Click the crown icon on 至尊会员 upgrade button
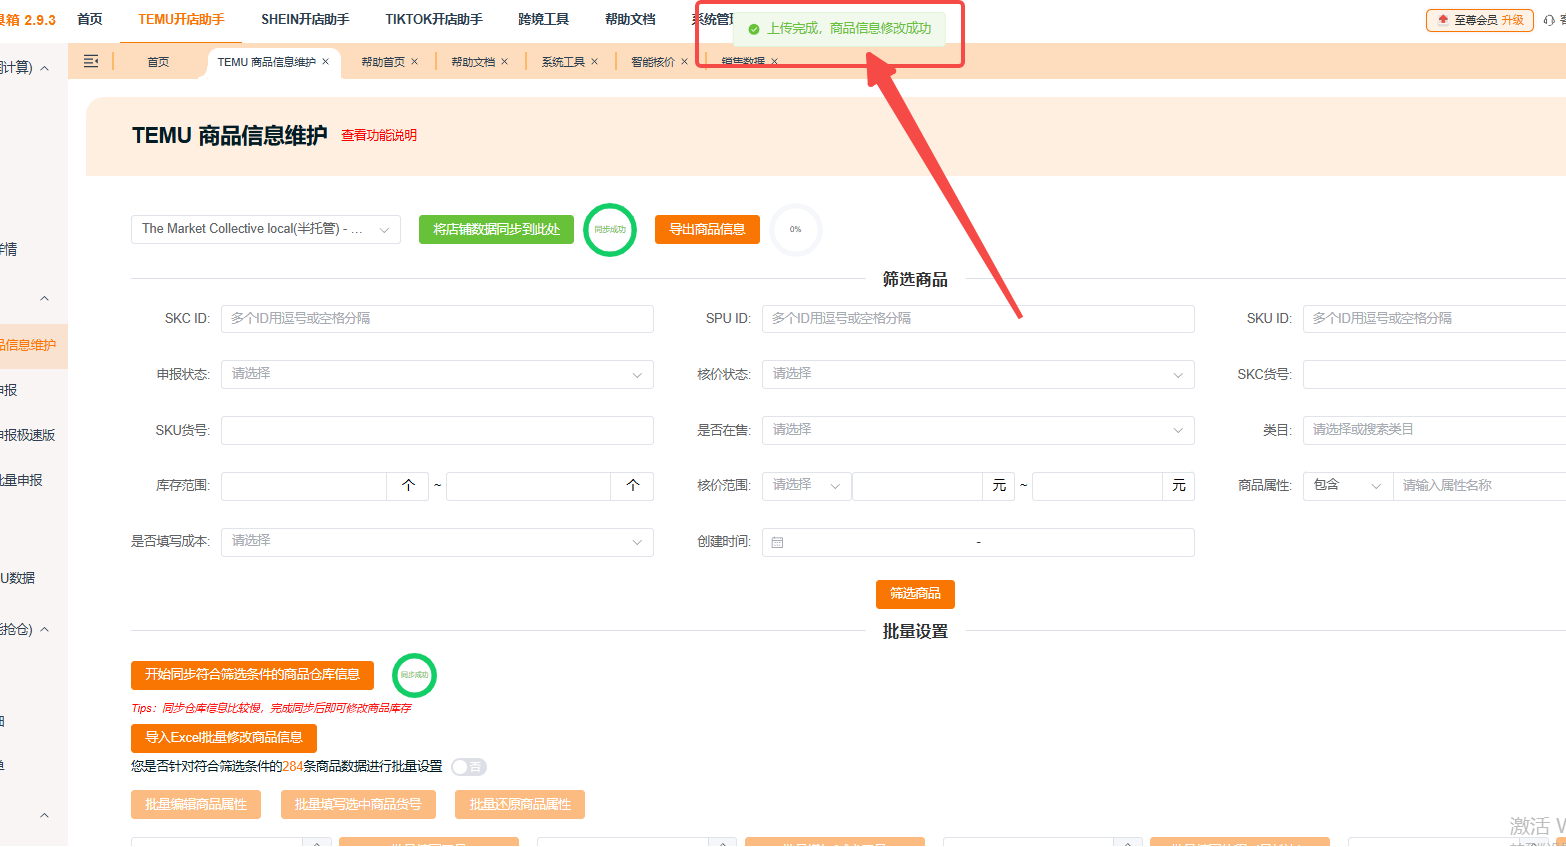The image size is (1566, 847). [x=1441, y=19]
